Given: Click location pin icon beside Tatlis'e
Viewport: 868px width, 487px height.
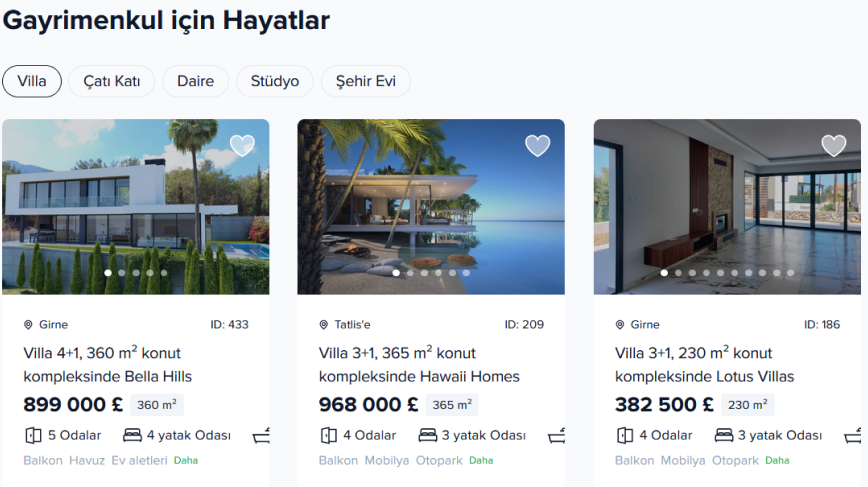Looking at the screenshot, I should pos(324,325).
